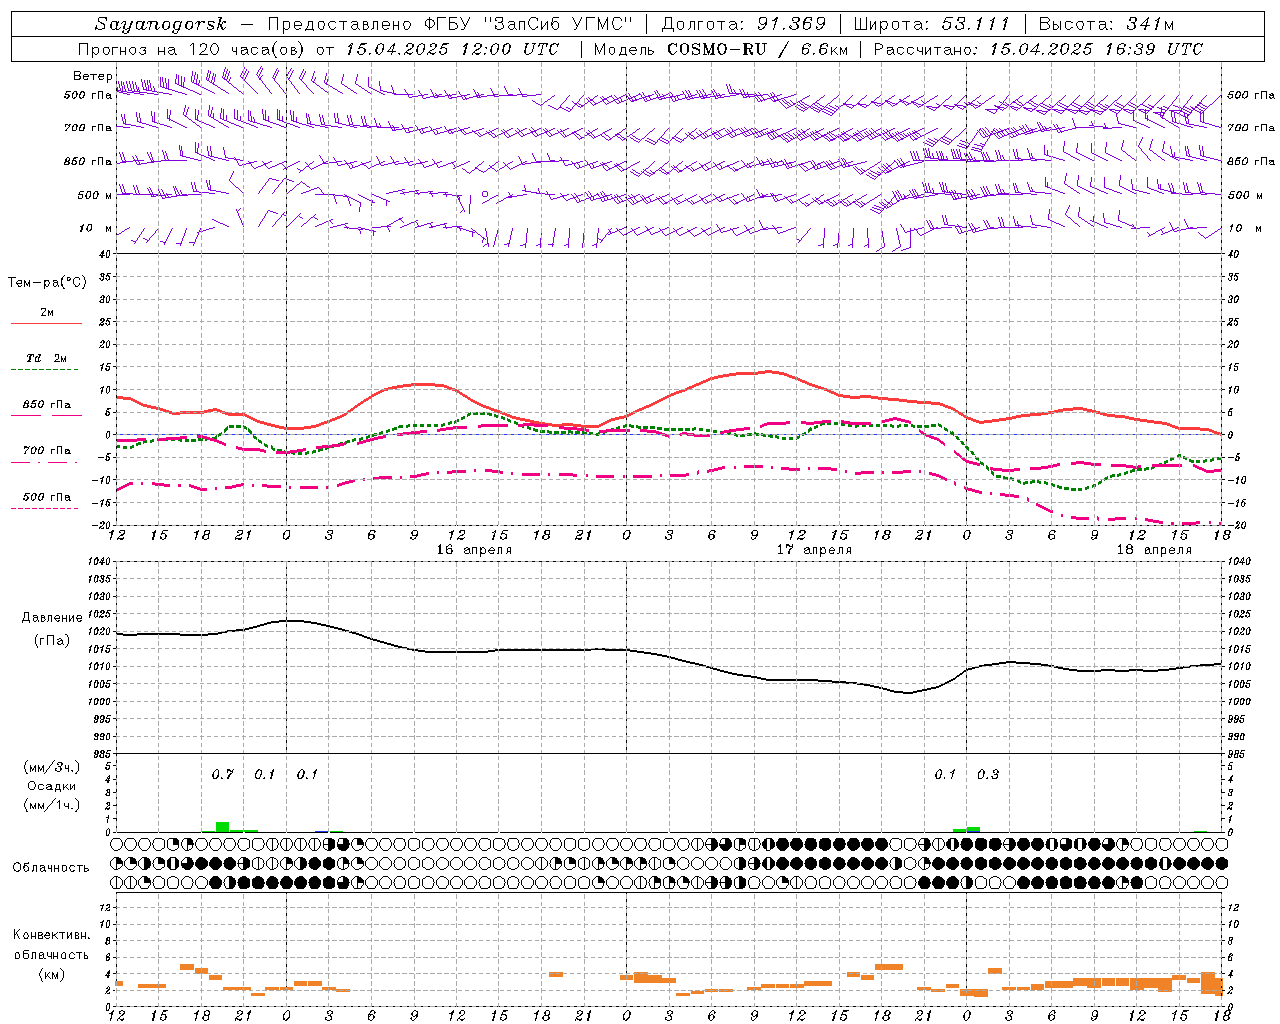The width and height of the screenshot is (1280, 1024).
Task: Click the 'Рассчитано: 15.04.2025 16:39 UTC' timestamp
Action: tap(1038, 49)
